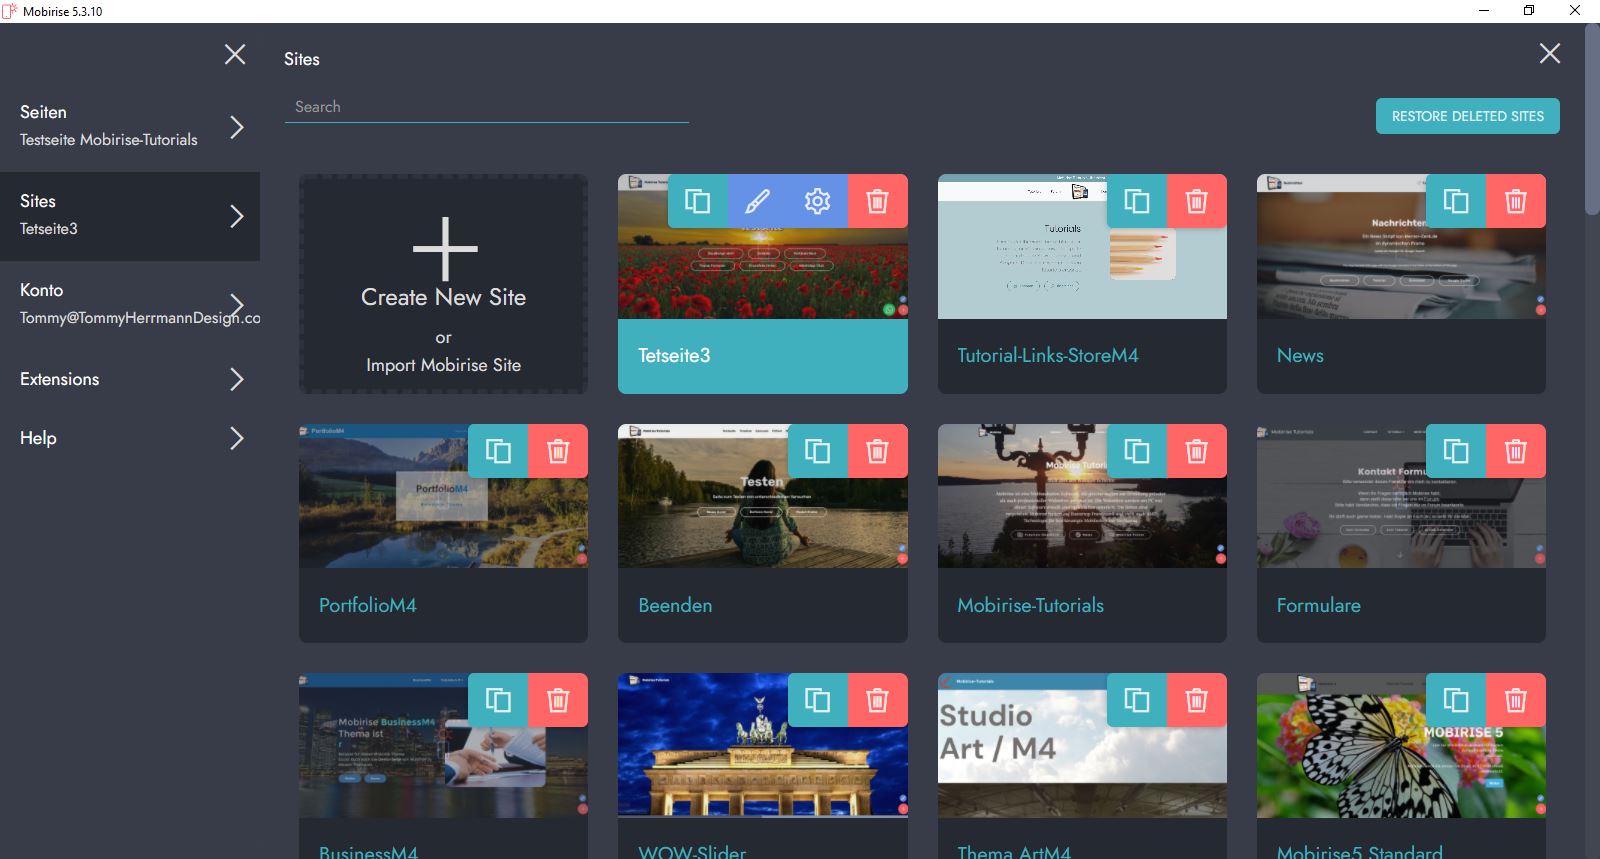The image size is (1600, 859).
Task: Click the Search sites input field
Action: click(x=486, y=107)
